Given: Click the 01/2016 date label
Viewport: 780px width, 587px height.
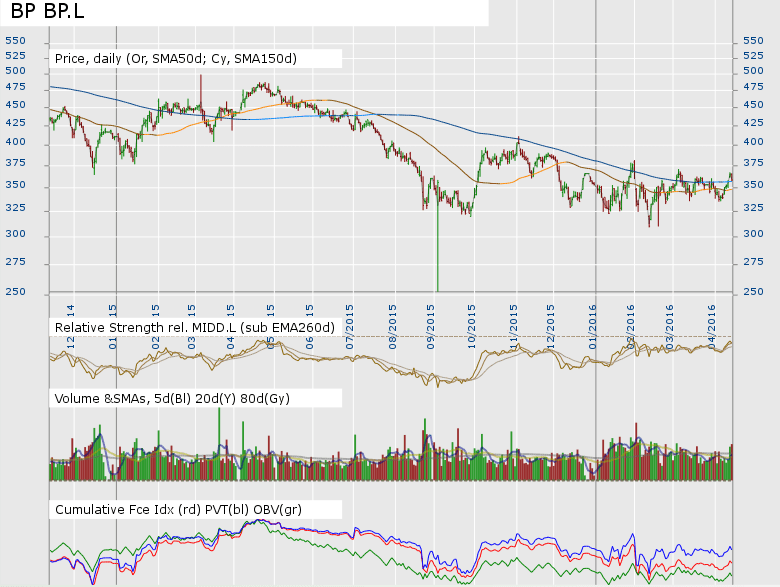Looking at the screenshot, I should click(592, 327).
